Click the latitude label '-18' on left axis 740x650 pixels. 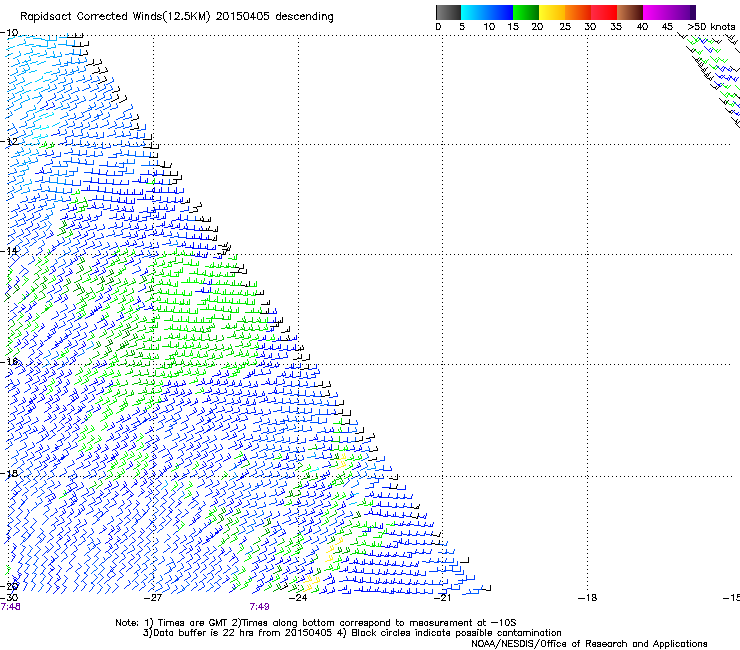[9, 473]
